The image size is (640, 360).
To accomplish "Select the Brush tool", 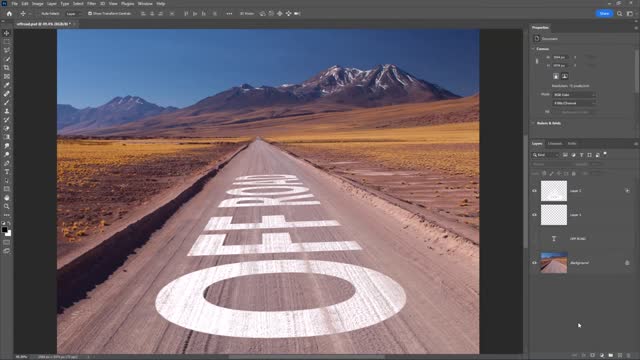I will tap(7, 102).
